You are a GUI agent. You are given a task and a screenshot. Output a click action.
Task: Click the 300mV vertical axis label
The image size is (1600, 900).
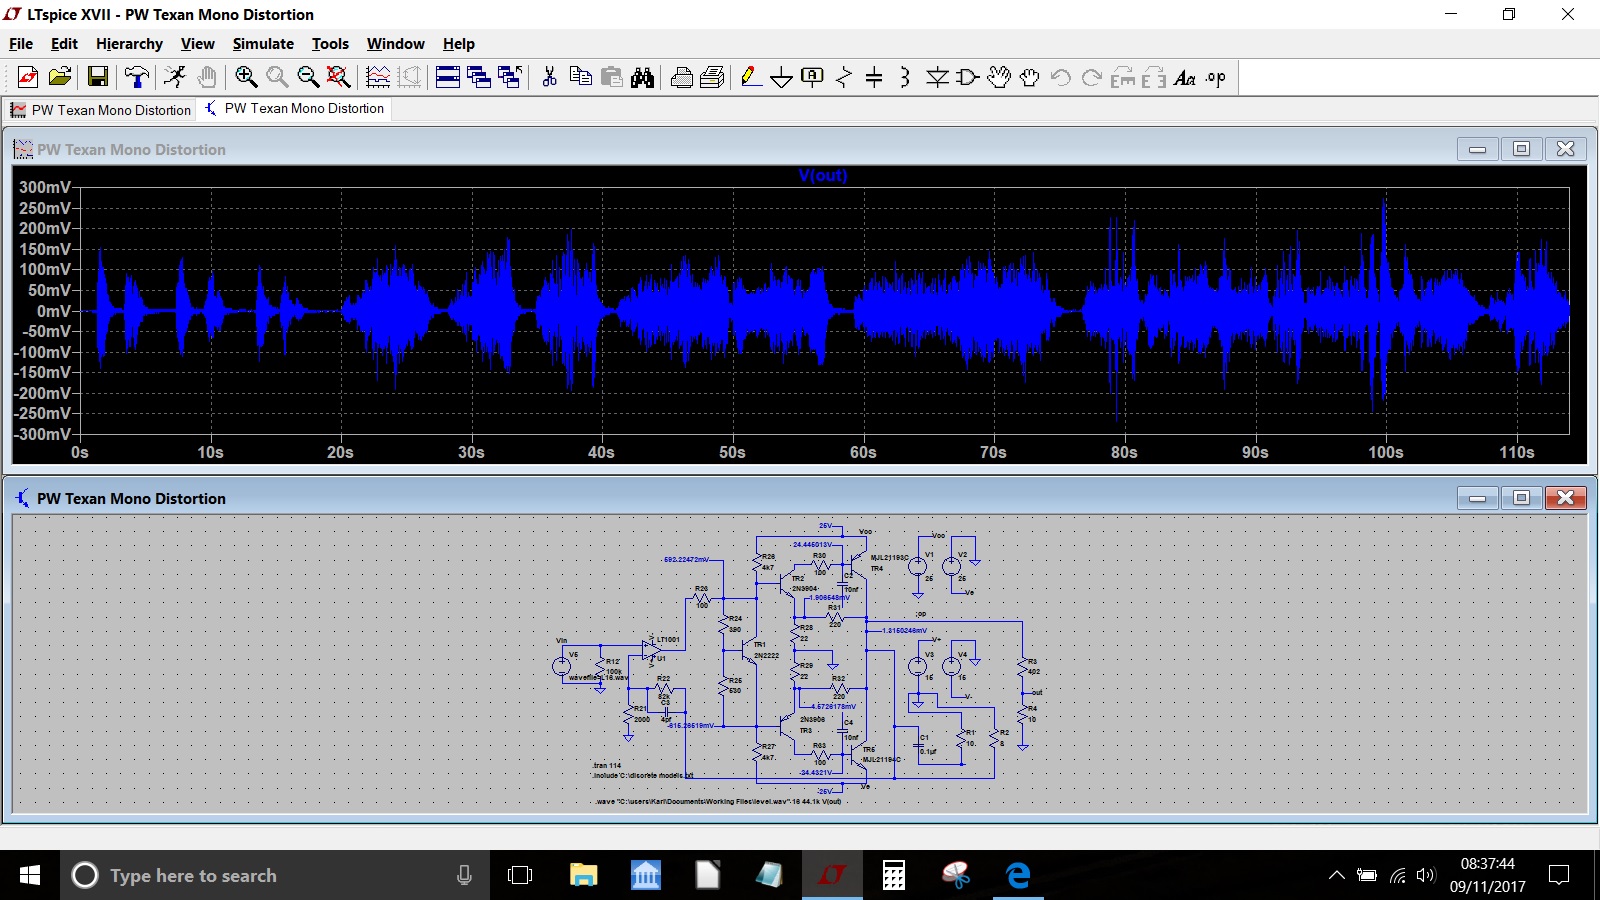pos(45,187)
